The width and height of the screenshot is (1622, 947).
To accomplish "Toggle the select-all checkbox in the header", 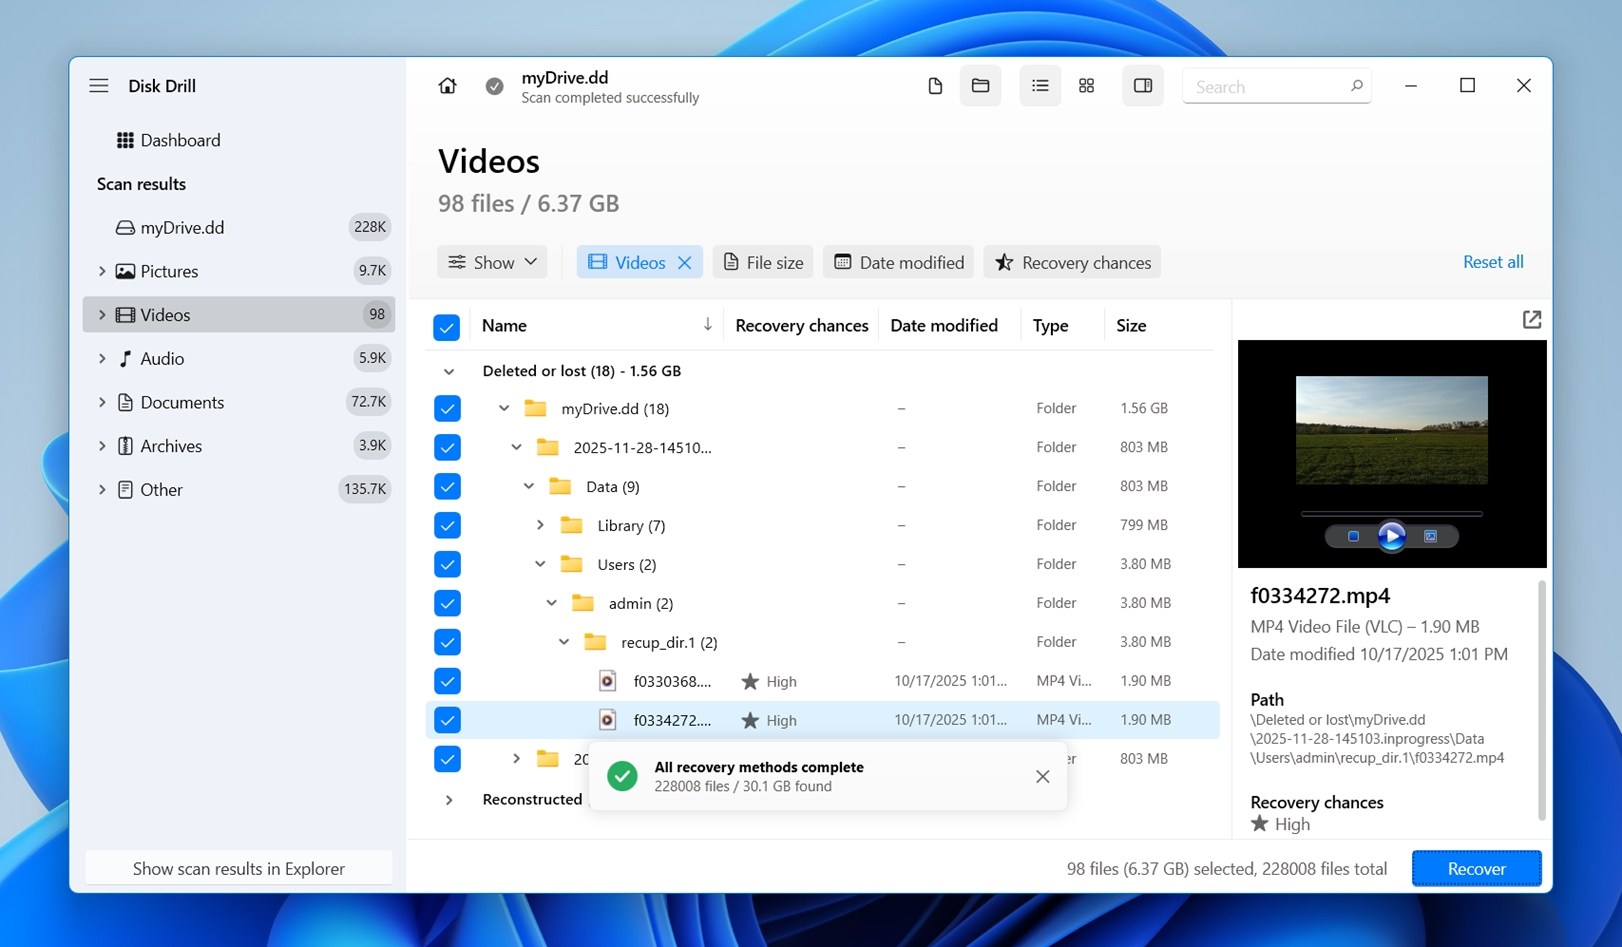I will (x=447, y=327).
